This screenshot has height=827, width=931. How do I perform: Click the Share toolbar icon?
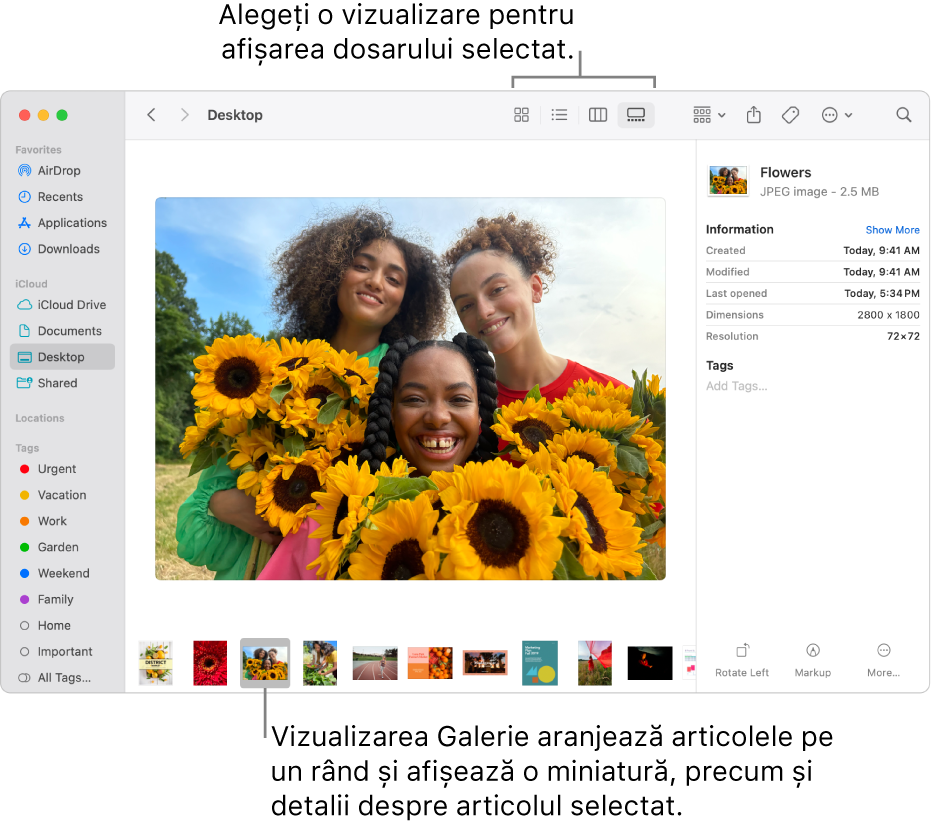coord(753,115)
